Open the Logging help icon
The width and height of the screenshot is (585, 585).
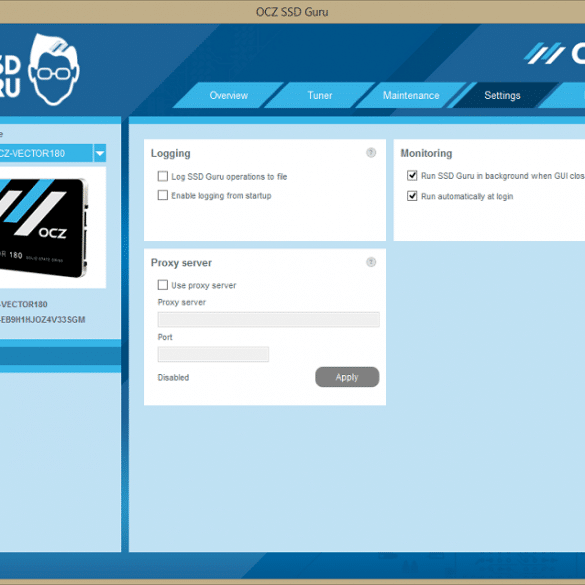coord(371,153)
